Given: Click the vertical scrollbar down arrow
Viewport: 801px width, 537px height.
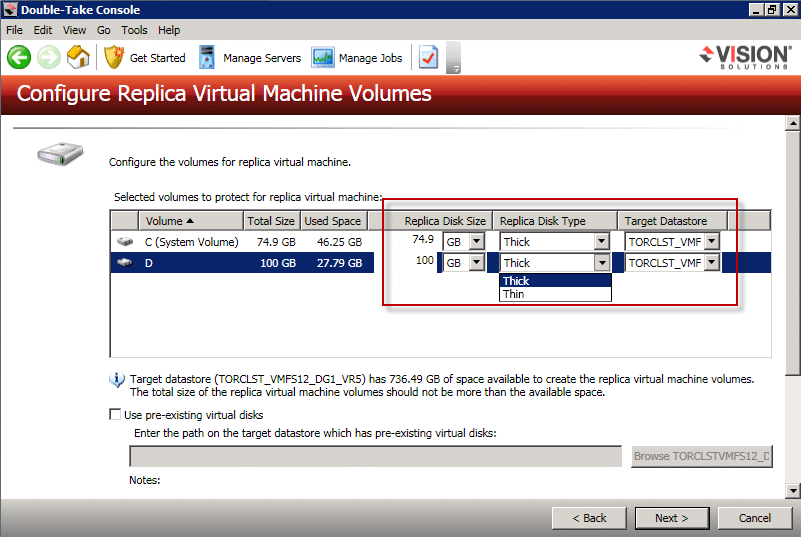Looking at the screenshot, I should (792, 490).
